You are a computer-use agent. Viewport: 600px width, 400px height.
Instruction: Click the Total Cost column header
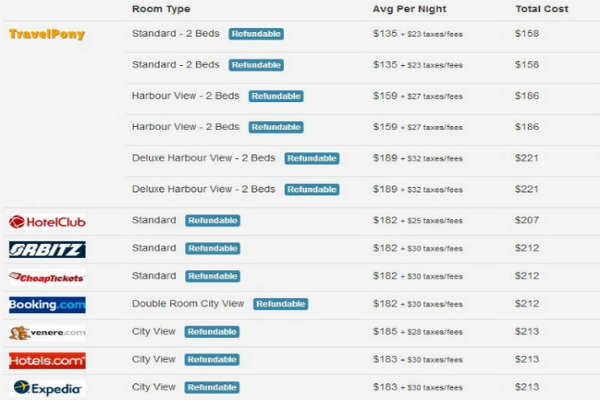(541, 9)
